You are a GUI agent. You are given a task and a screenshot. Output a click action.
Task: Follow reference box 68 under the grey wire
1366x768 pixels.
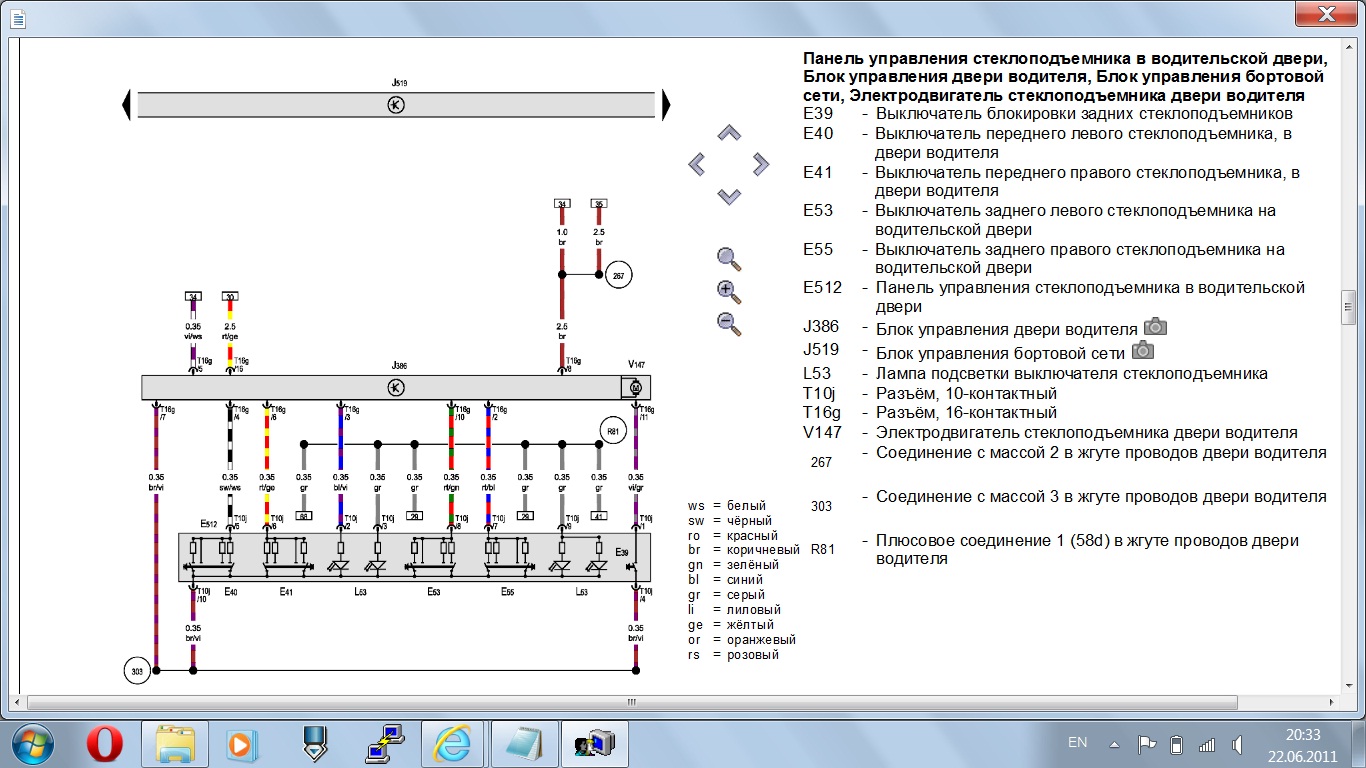click(303, 516)
